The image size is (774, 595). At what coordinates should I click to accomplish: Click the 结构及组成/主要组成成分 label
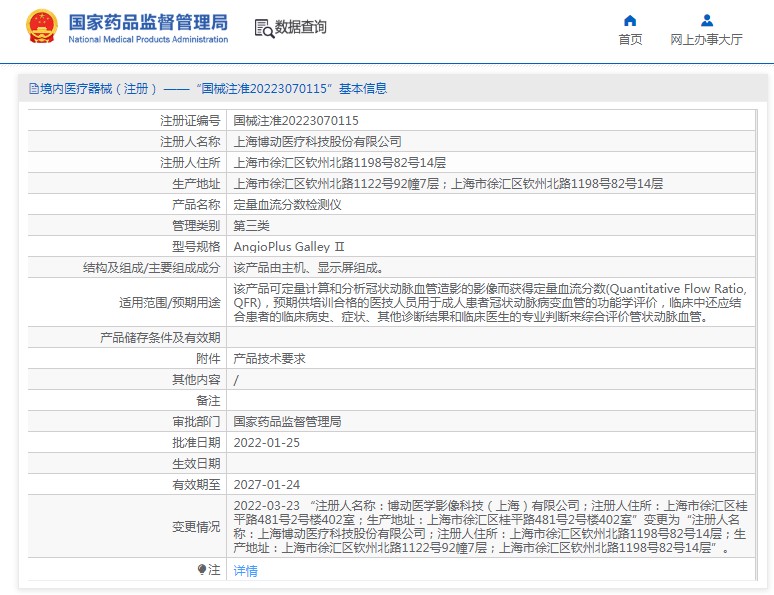152,268
